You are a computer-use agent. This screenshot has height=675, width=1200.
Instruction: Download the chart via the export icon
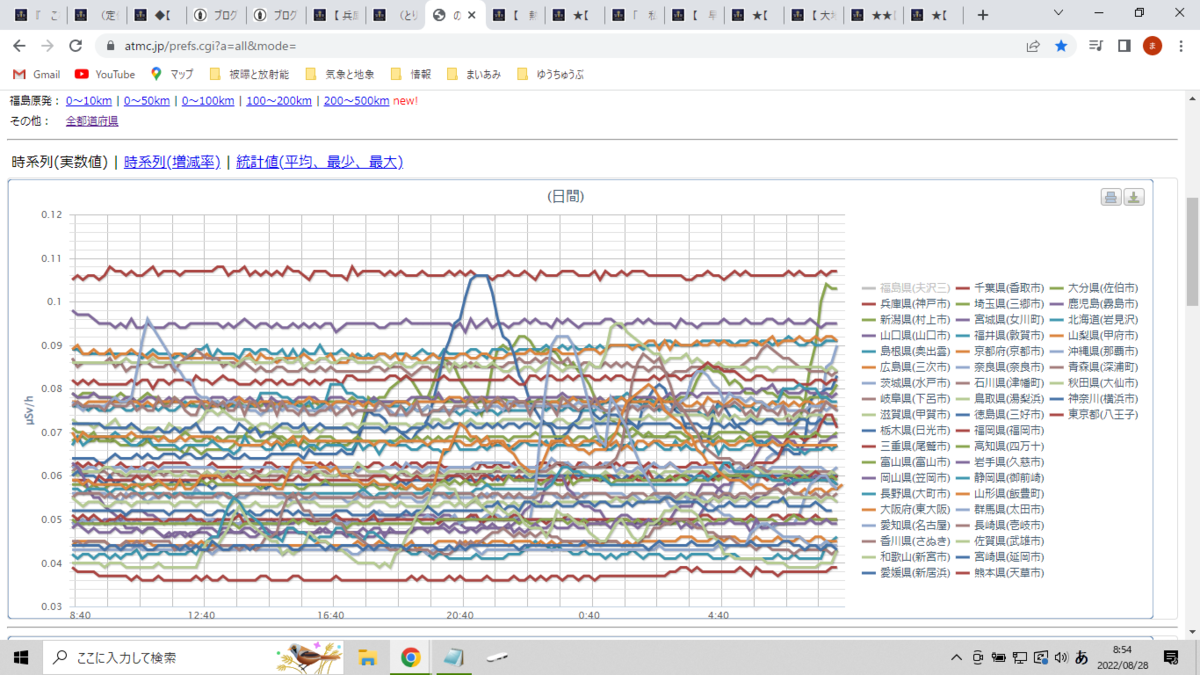click(1133, 197)
